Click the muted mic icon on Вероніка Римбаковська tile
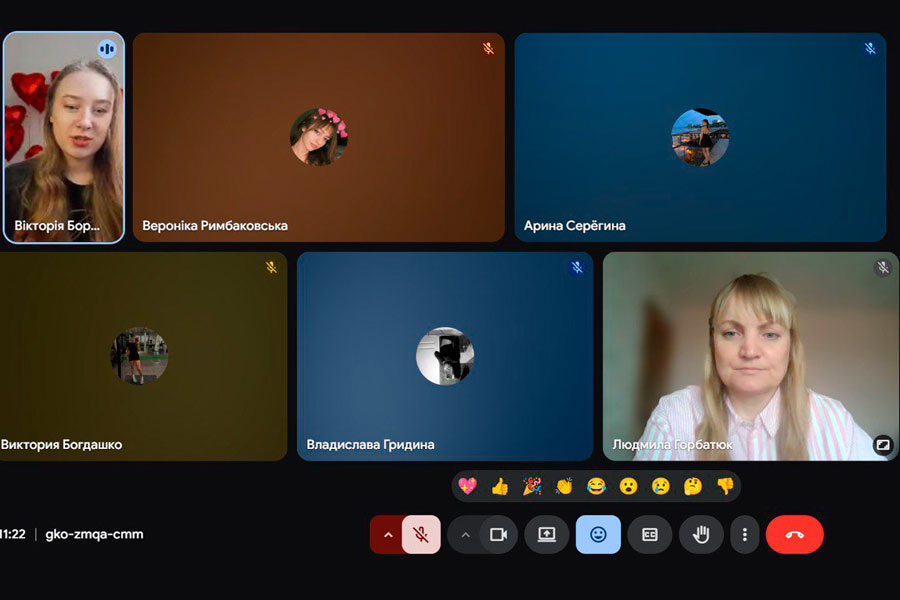 (488, 48)
